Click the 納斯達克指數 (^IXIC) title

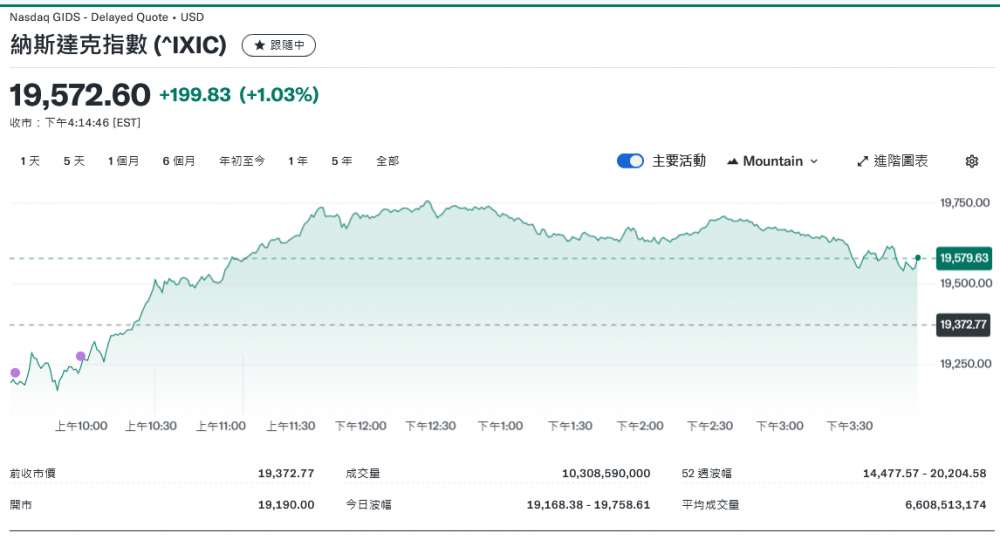pyautogui.click(x=119, y=45)
